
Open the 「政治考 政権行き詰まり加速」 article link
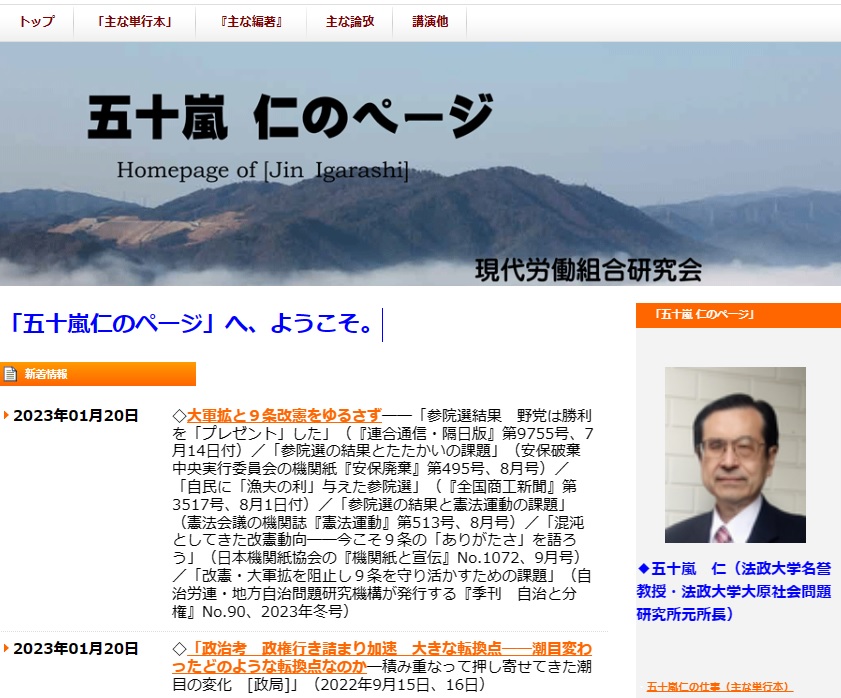point(381,657)
